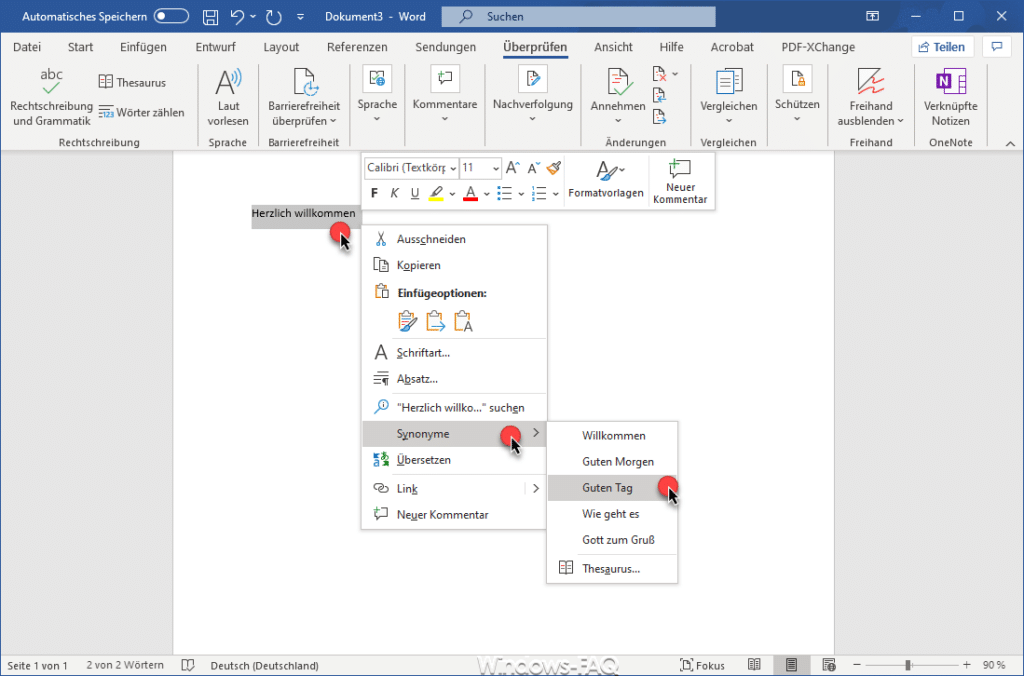Switch to the Einfügen ribbon tab

click(x=143, y=47)
